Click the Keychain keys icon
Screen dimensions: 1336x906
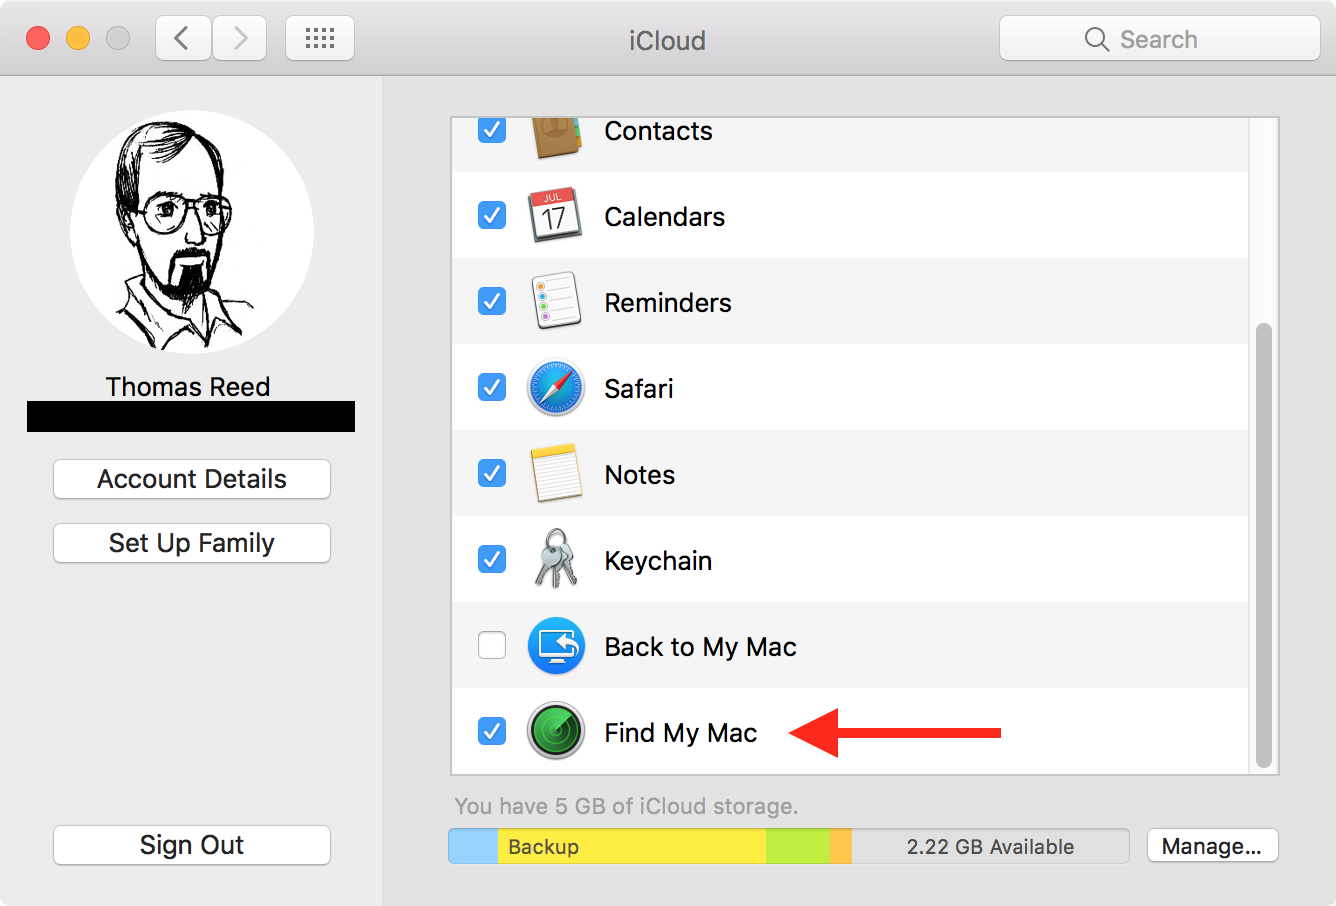click(x=555, y=560)
